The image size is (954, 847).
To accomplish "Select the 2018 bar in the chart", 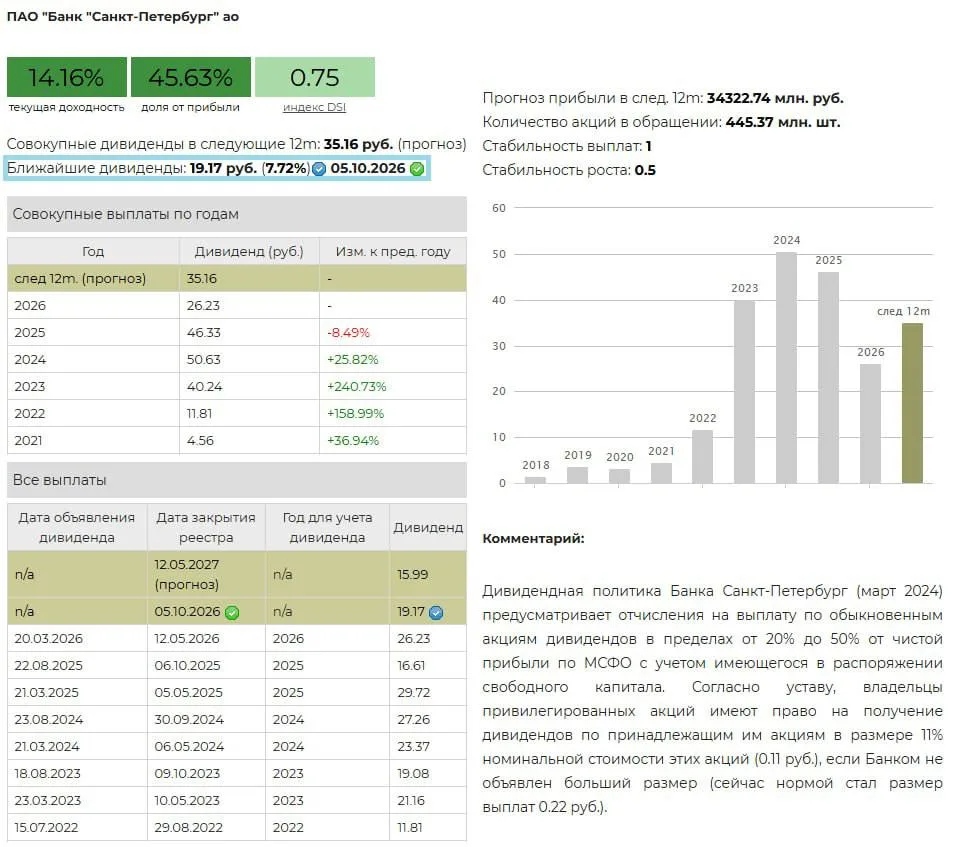I will tap(535, 480).
